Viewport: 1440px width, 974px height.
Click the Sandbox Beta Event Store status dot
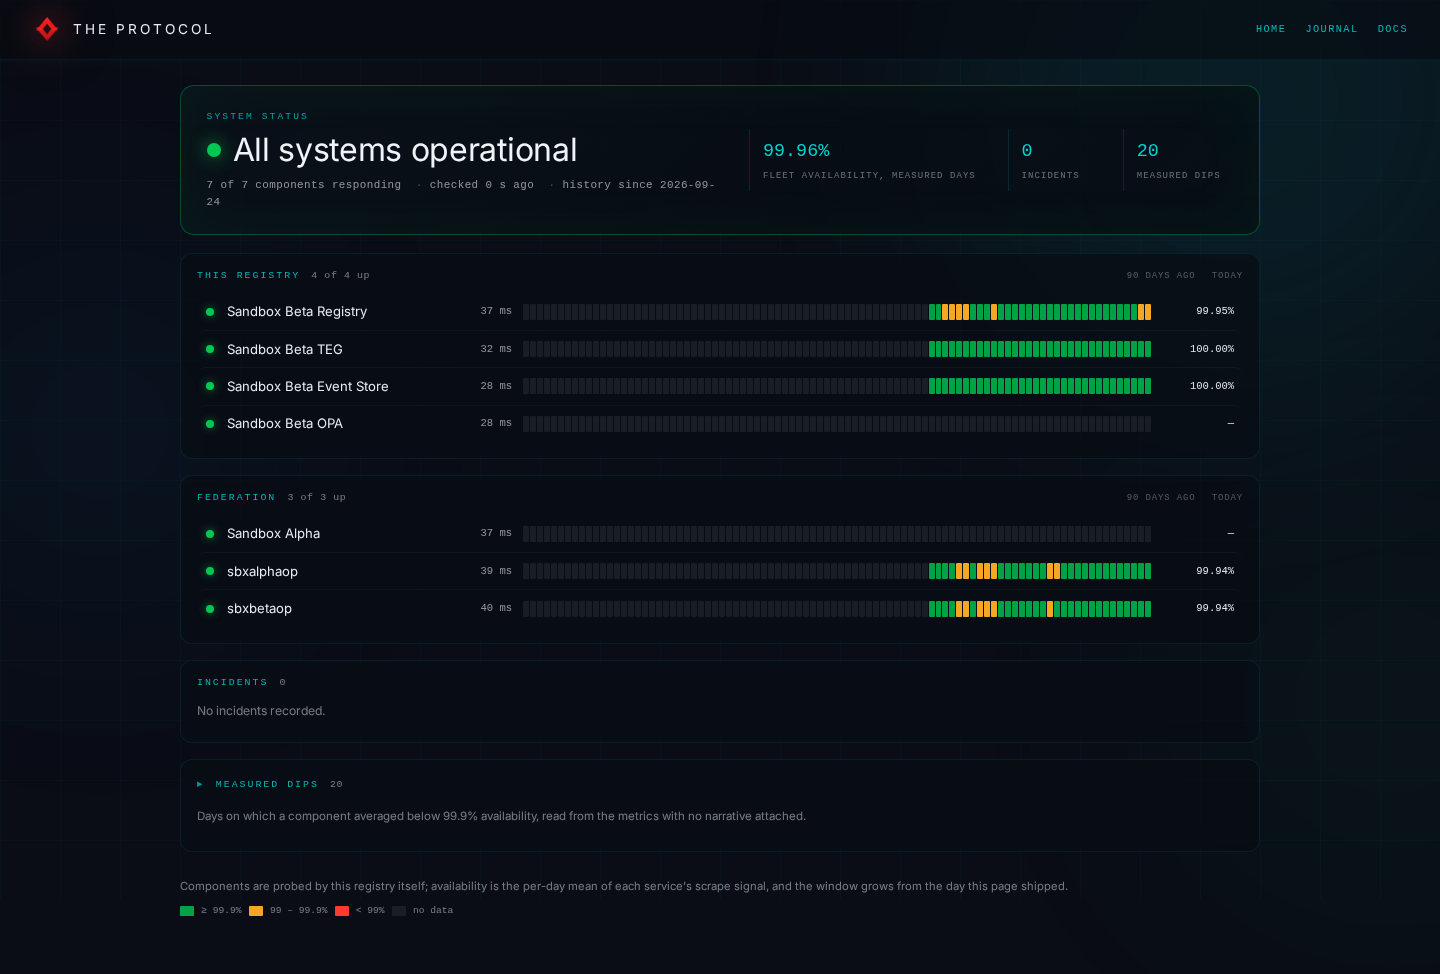pos(210,386)
